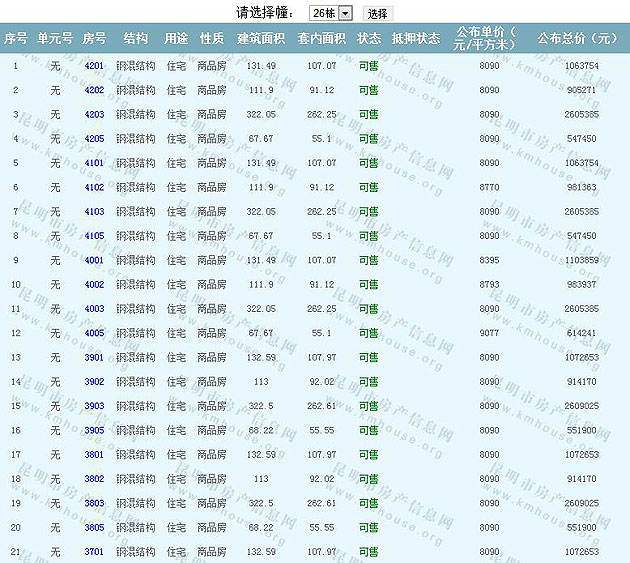630x563 pixels.
Task: Open room number 3902 link
Action: click(94, 382)
